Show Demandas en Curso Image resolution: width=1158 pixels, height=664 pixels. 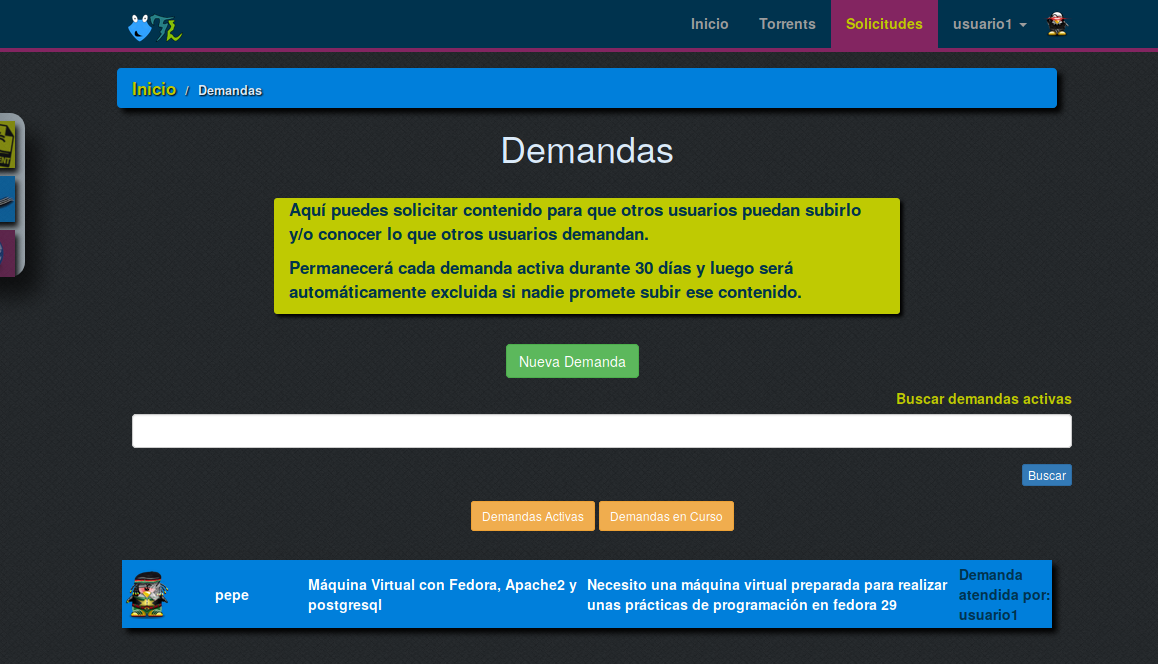point(666,516)
